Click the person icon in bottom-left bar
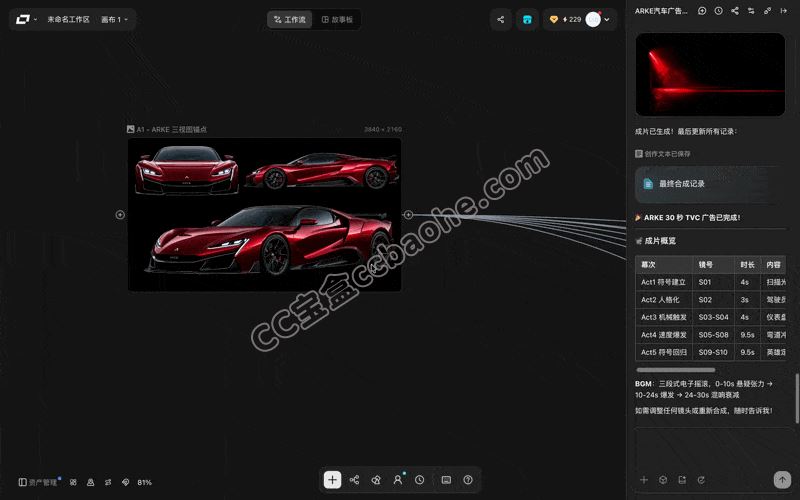 pyautogui.click(x=90, y=482)
